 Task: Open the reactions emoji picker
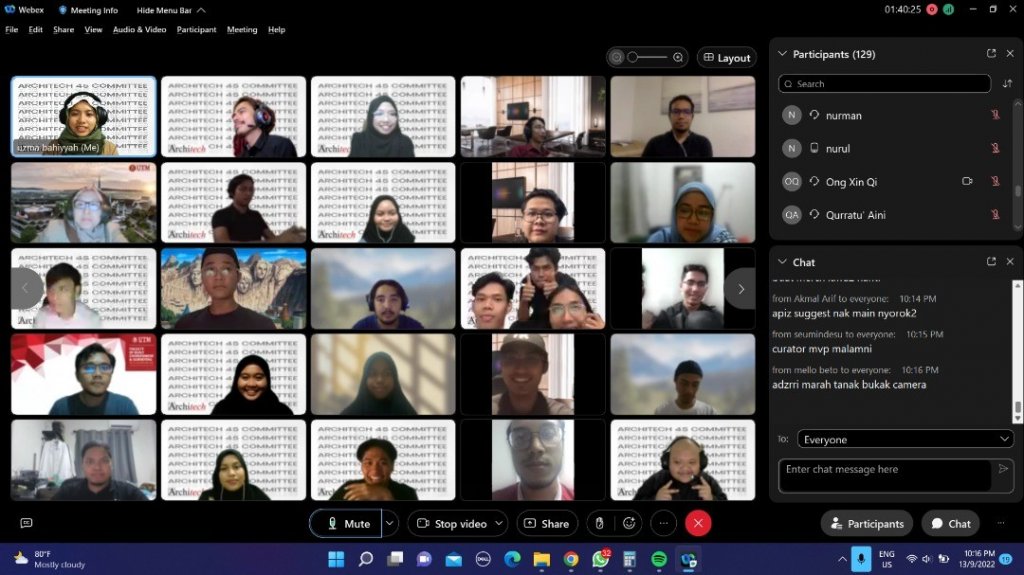point(629,523)
